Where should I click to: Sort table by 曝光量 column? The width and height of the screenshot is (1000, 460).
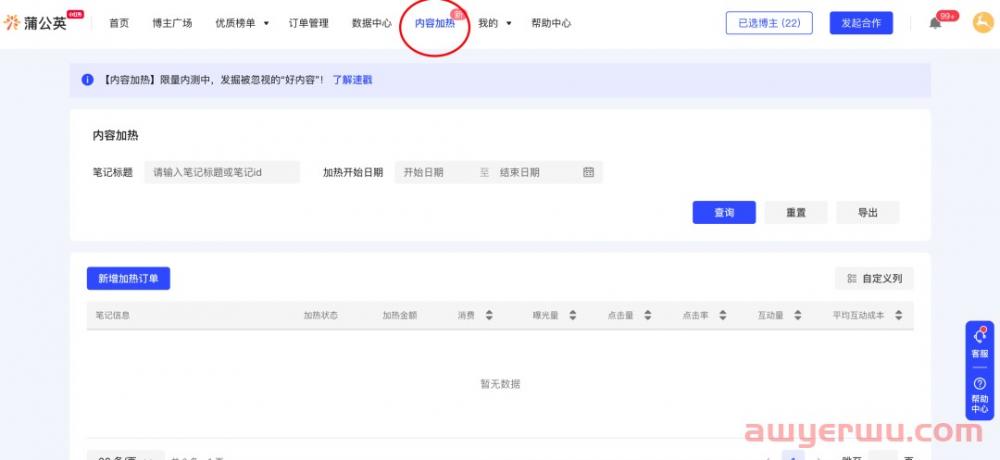point(573,315)
